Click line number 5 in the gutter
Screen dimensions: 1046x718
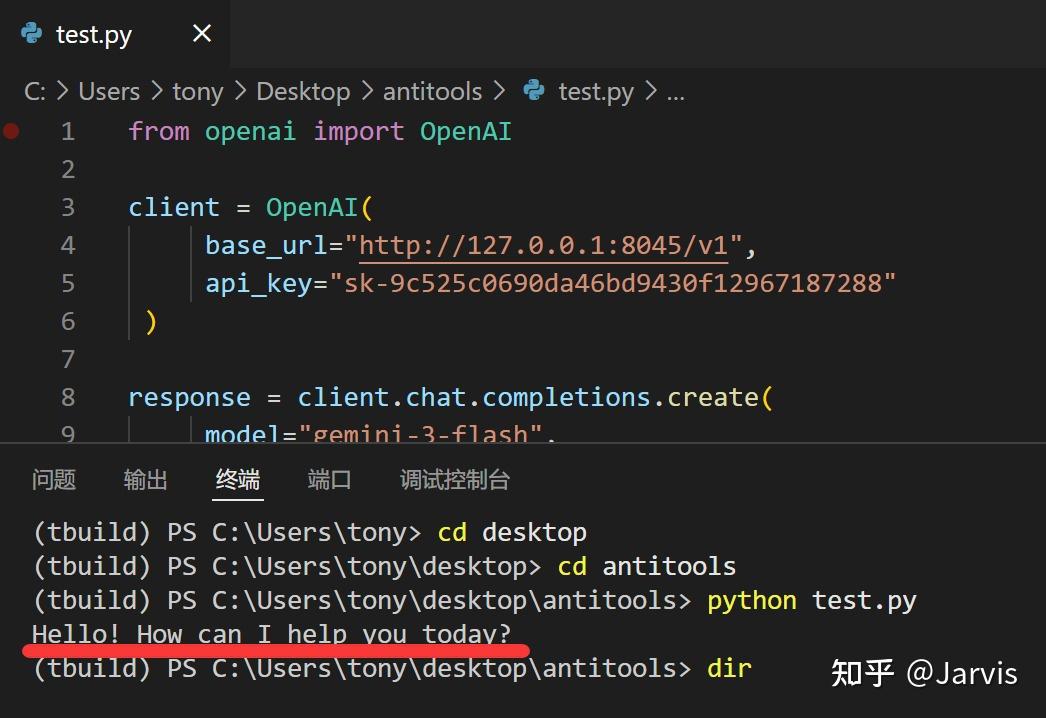[x=67, y=283]
